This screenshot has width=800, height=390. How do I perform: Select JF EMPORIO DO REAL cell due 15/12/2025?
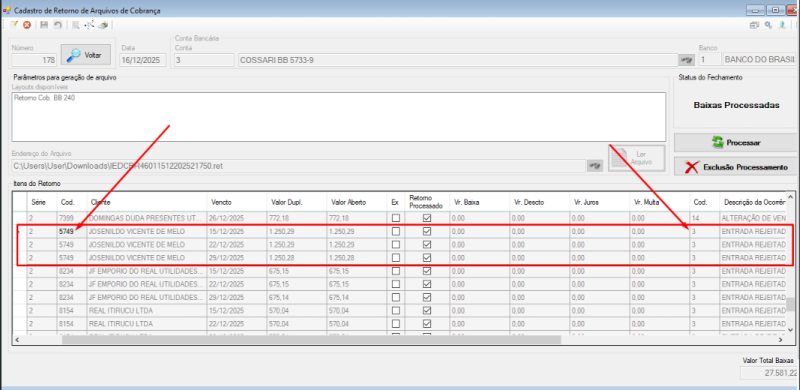coord(147,271)
